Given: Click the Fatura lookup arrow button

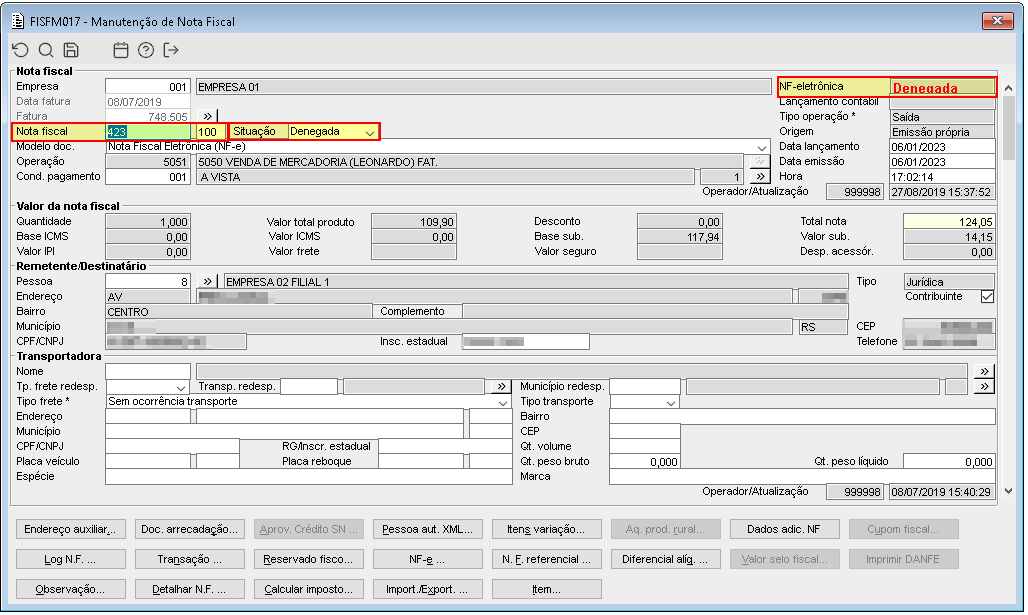Looking at the screenshot, I should (207, 116).
